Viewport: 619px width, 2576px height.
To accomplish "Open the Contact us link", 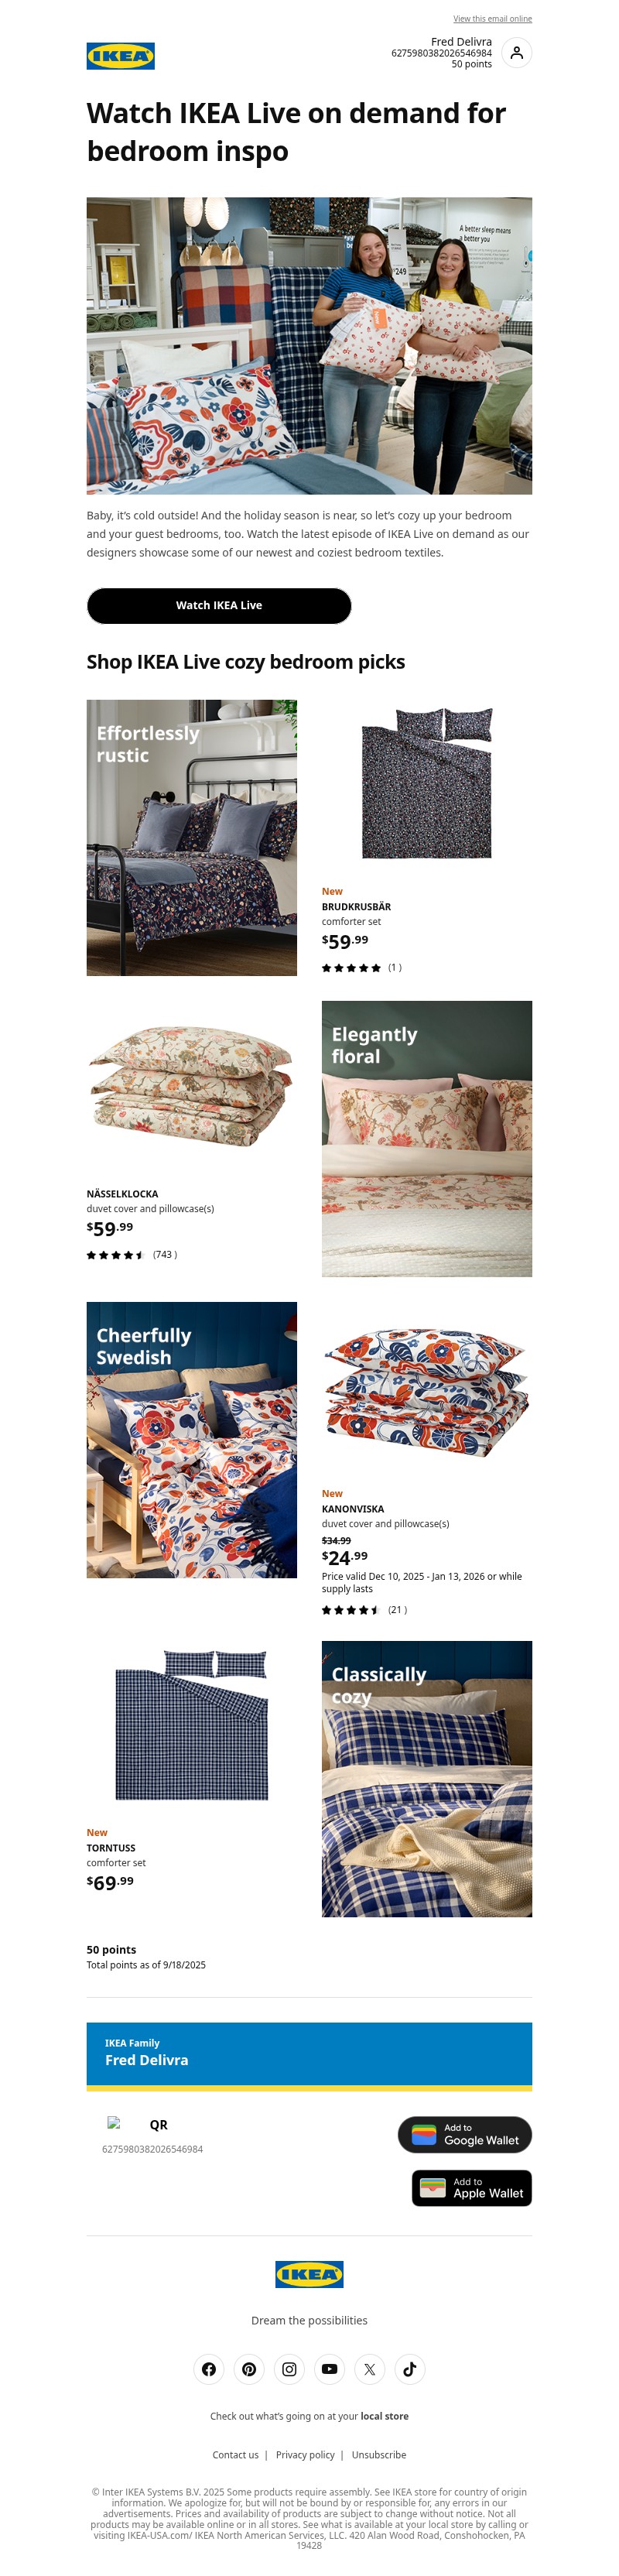I will pyautogui.click(x=235, y=2455).
